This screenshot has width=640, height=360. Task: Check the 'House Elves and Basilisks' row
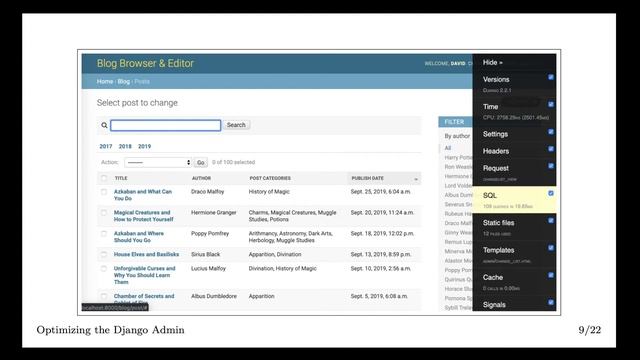[104, 254]
